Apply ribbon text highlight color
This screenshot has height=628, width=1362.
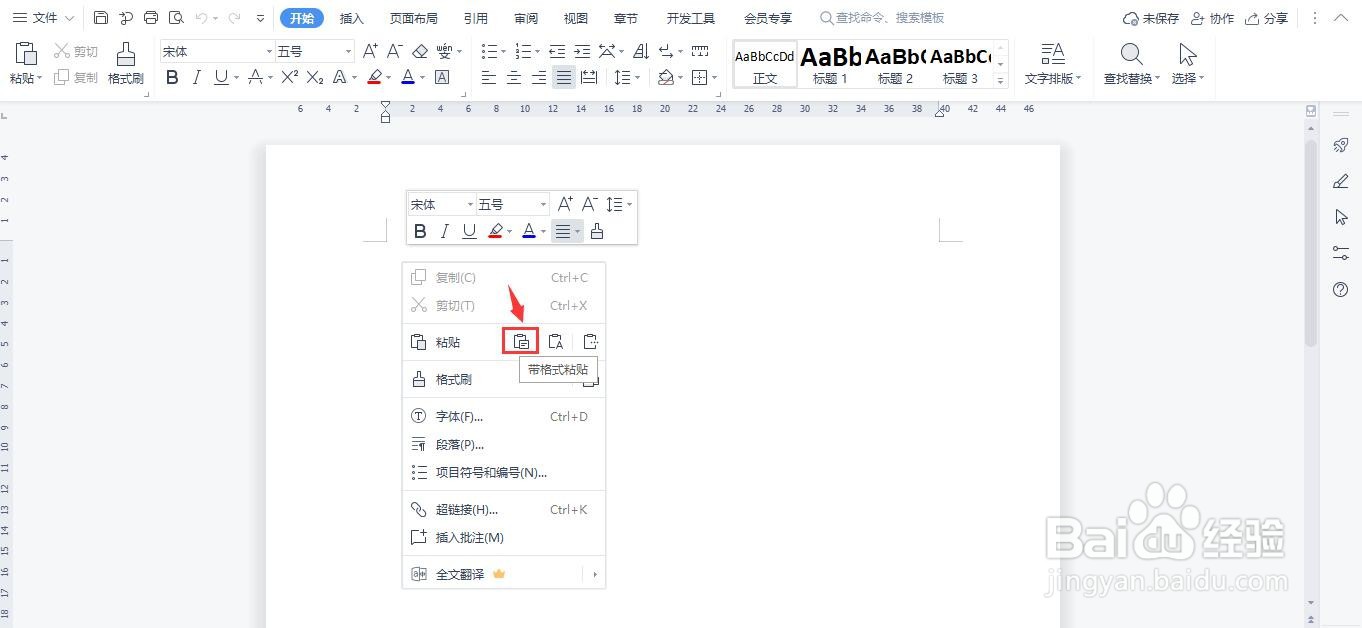point(374,77)
